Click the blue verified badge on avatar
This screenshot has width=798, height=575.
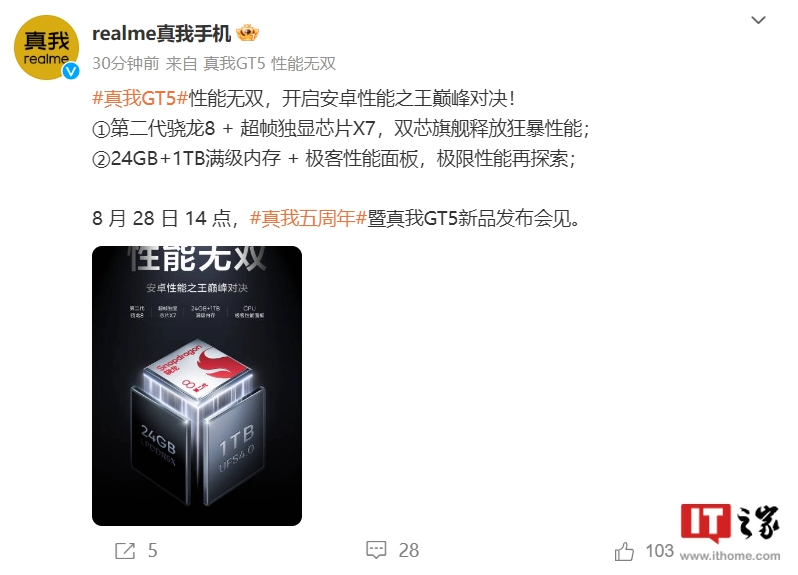click(71, 71)
